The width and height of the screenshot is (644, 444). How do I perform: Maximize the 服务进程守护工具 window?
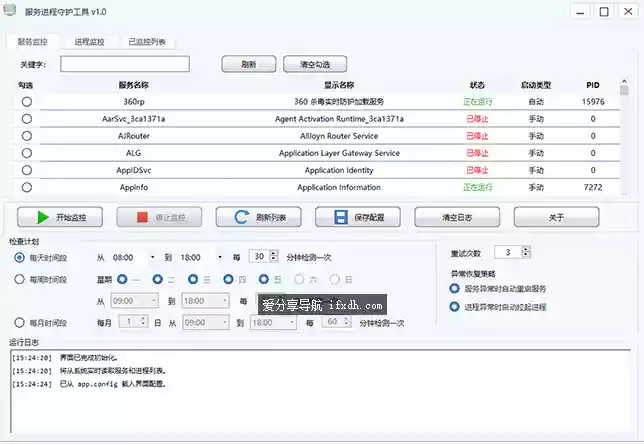point(604,12)
